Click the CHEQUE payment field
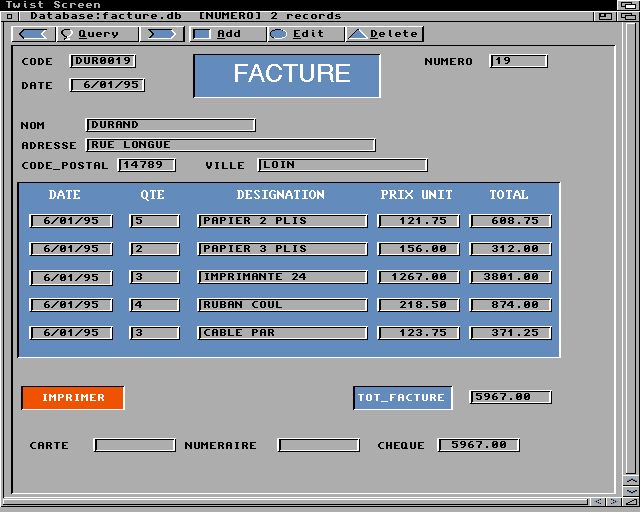Screen dimensions: 640x512 (479, 445)
